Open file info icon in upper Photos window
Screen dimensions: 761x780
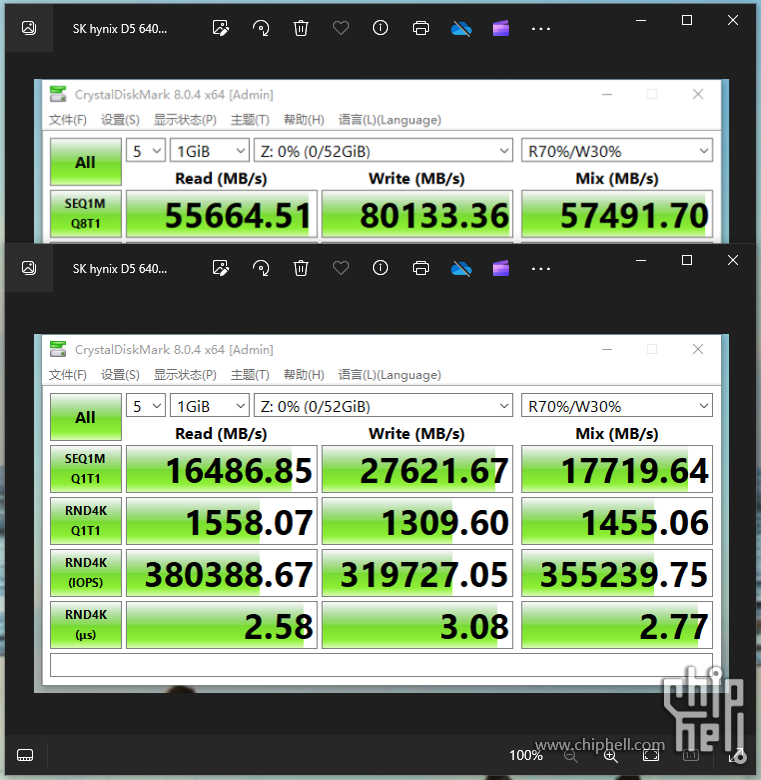point(380,28)
